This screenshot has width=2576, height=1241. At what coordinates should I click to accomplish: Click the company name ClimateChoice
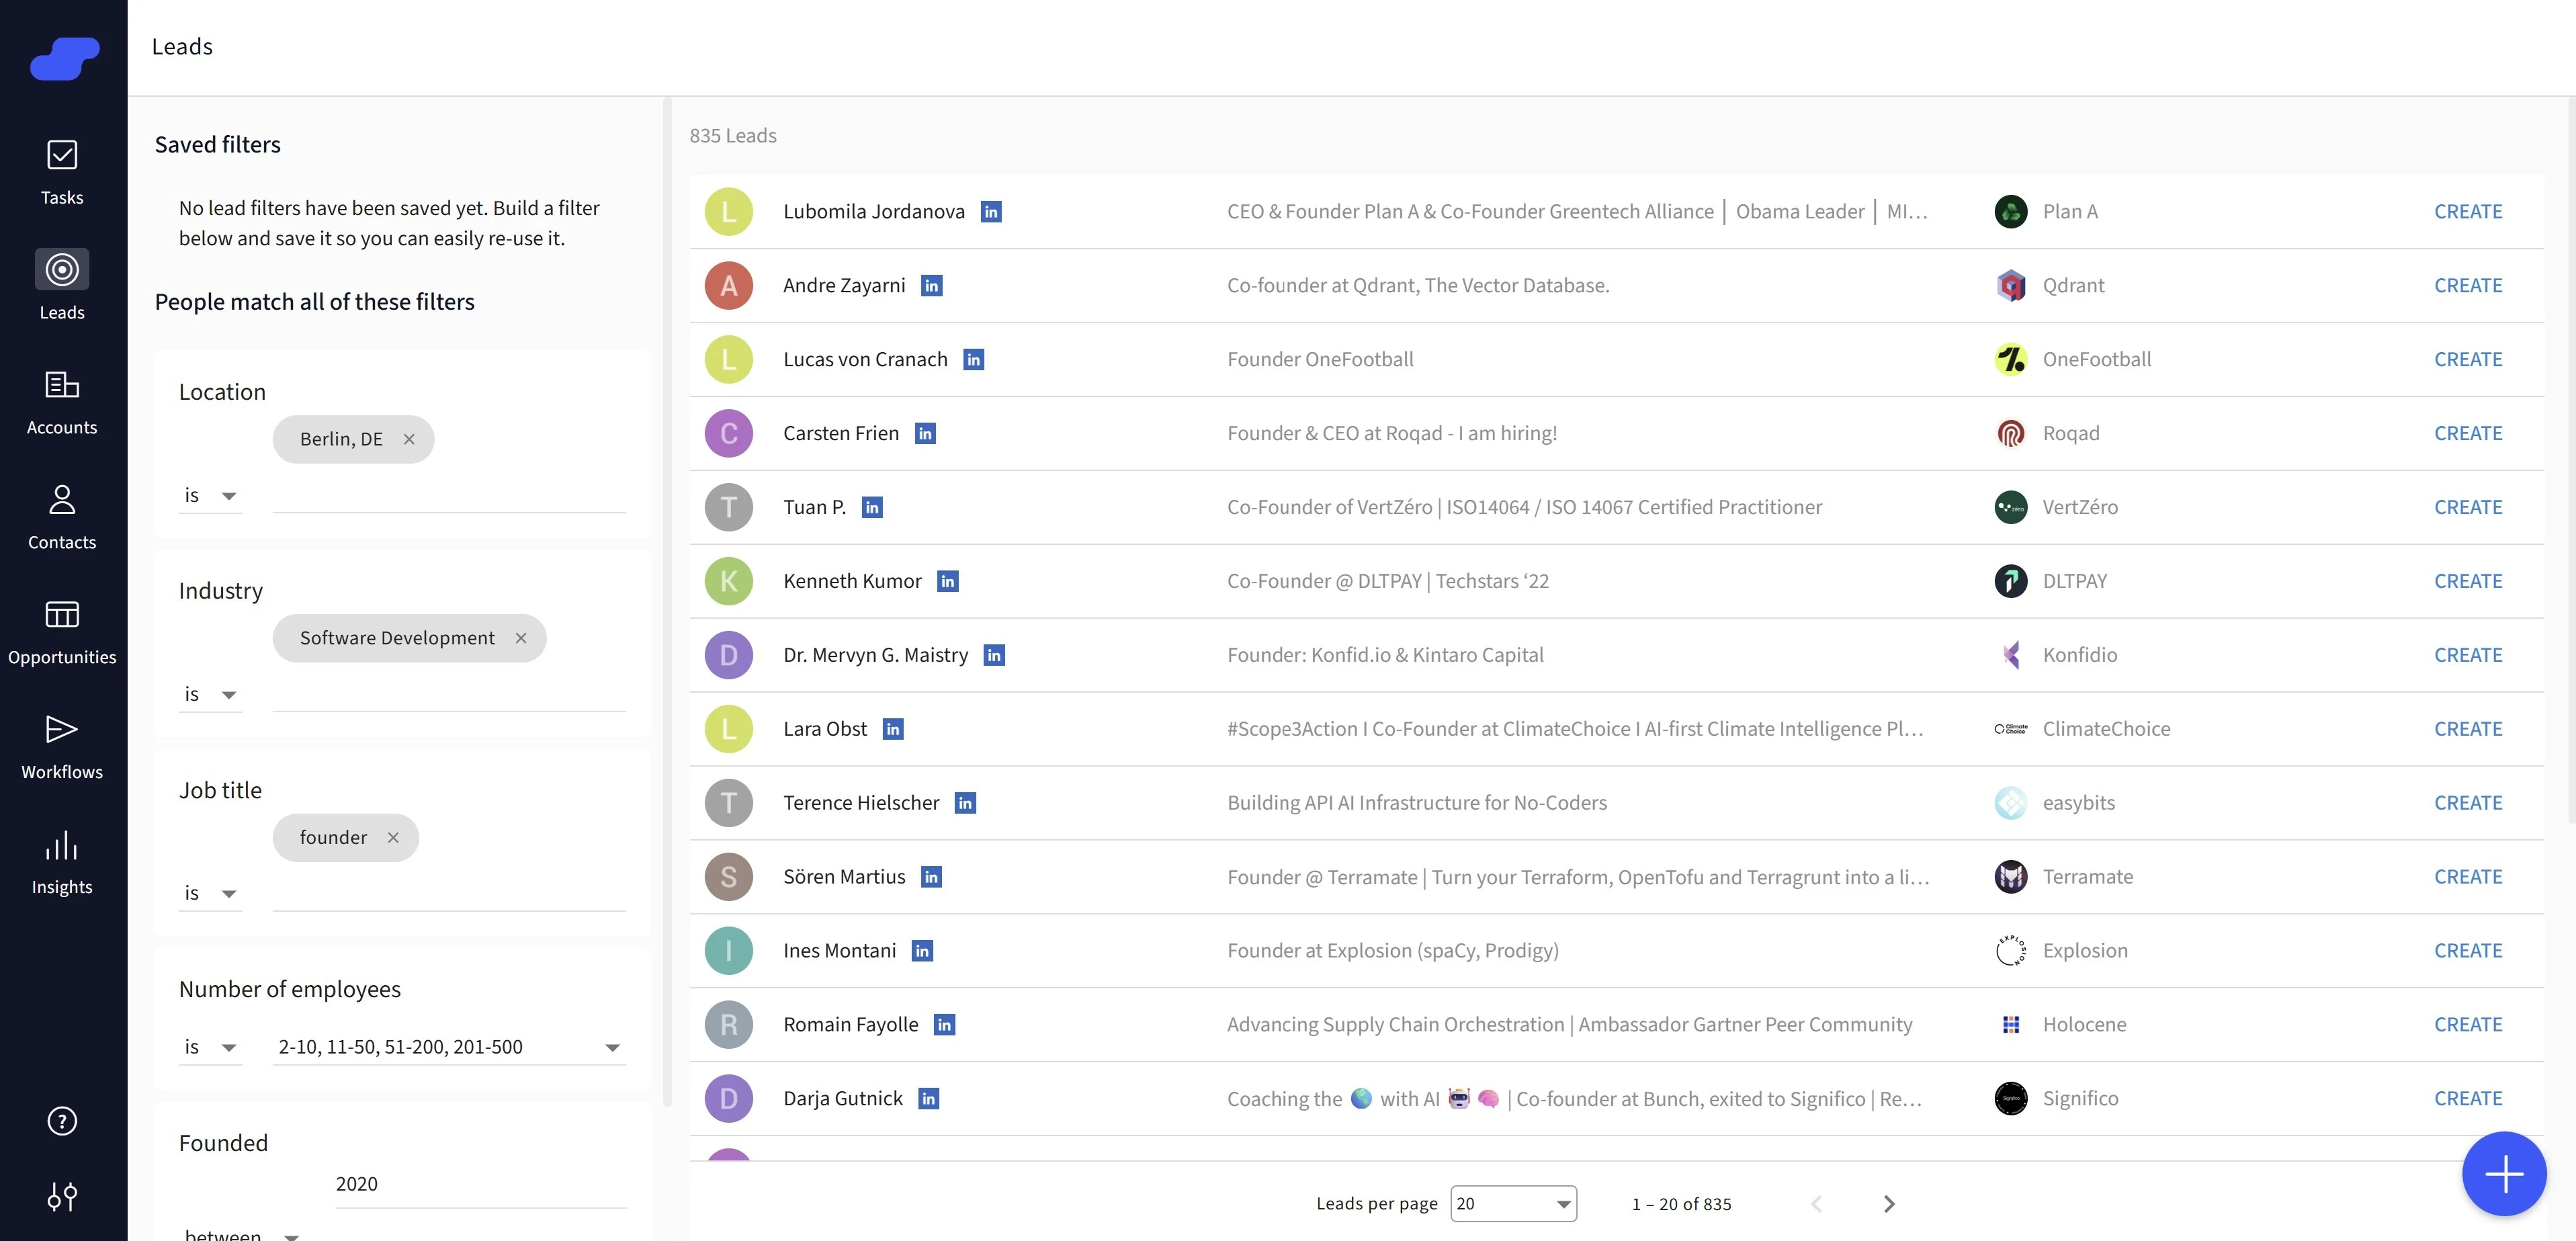pos(2106,730)
